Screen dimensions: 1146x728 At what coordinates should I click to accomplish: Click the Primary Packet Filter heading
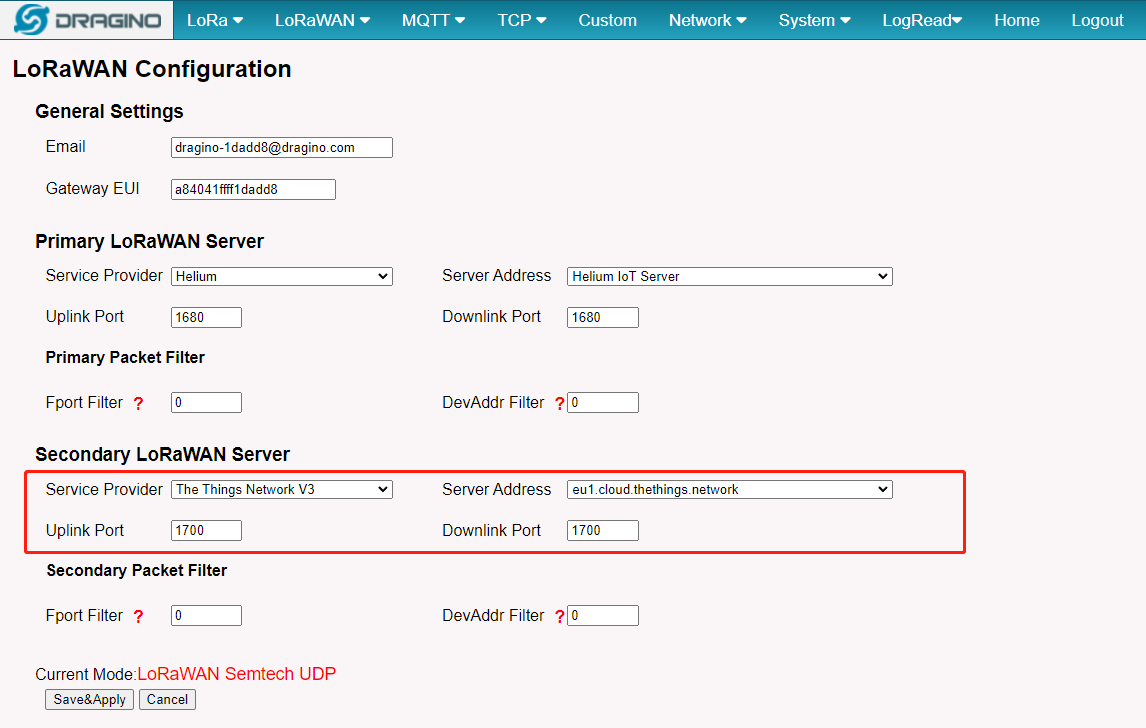(x=125, y=357)
